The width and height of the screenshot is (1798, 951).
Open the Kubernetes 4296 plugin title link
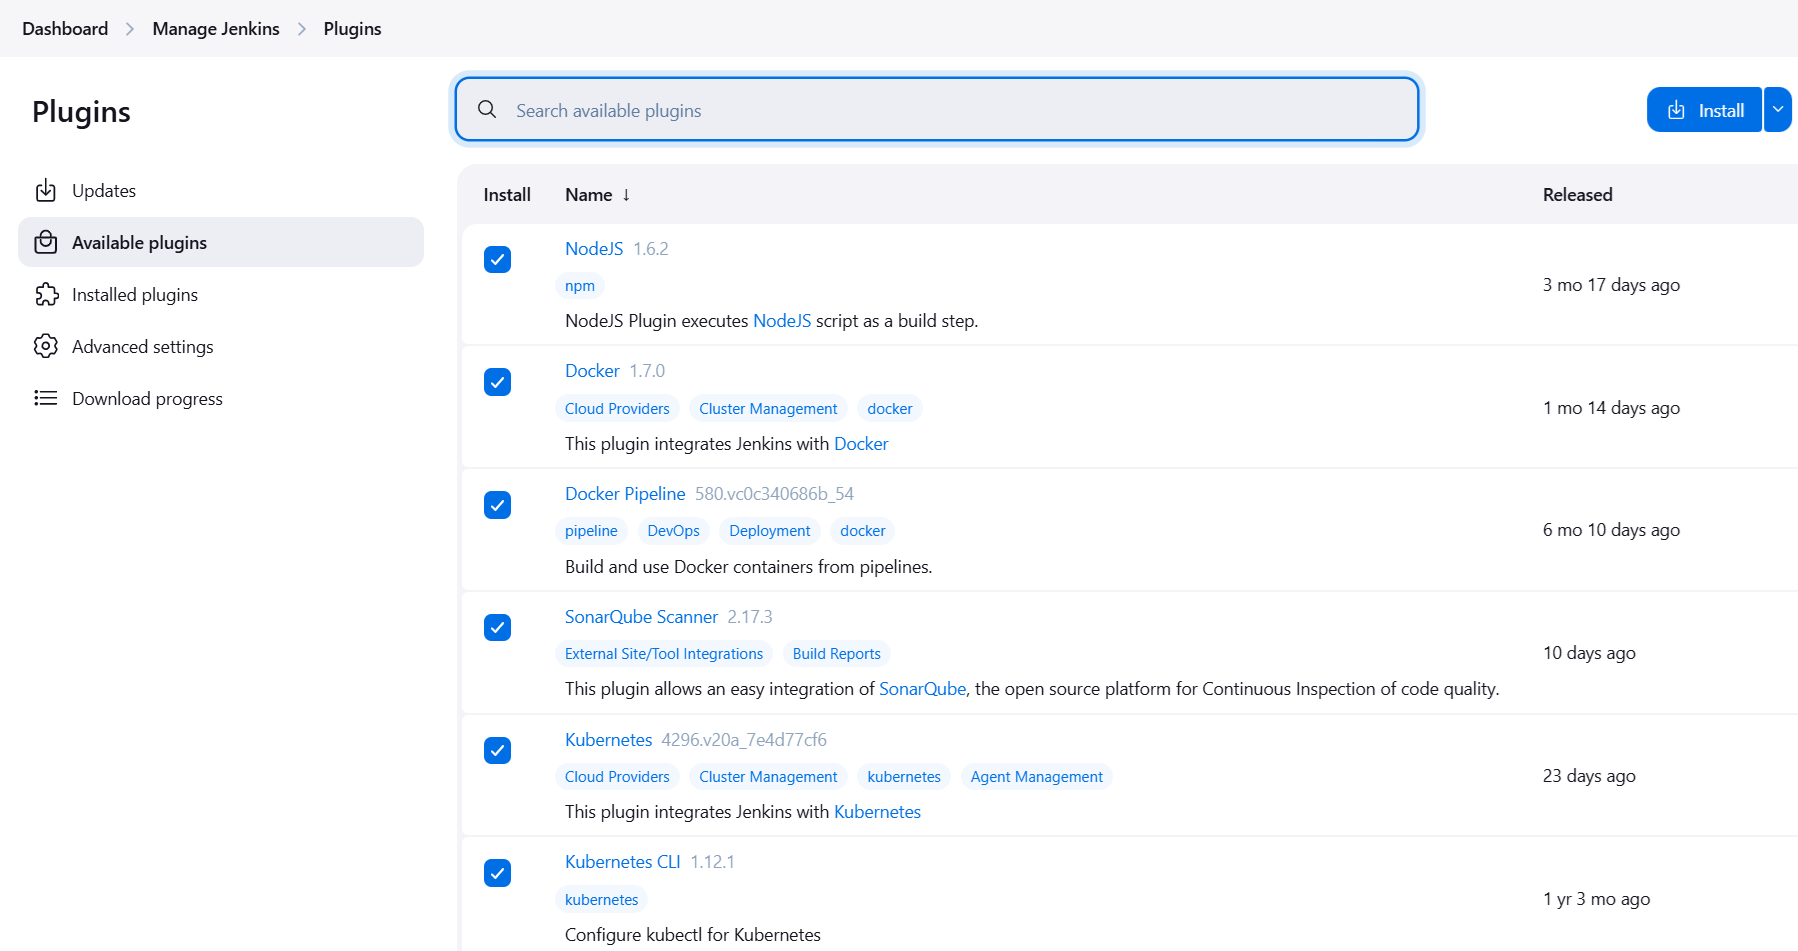(608, 740)
